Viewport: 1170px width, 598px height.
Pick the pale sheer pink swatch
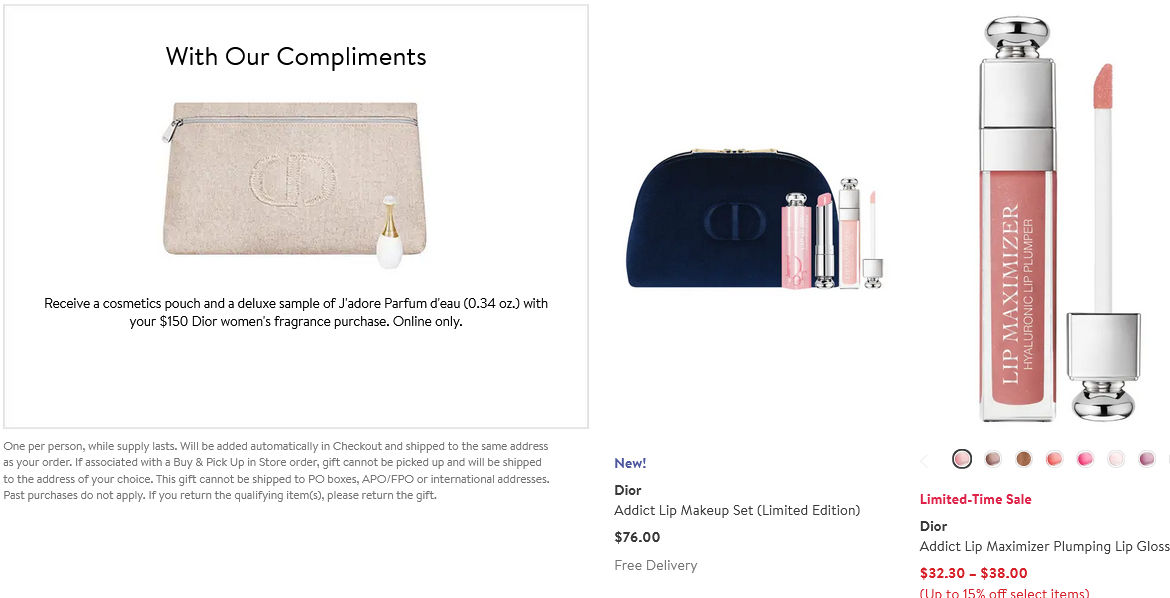pyautogui.click(x=1116, y=459)
